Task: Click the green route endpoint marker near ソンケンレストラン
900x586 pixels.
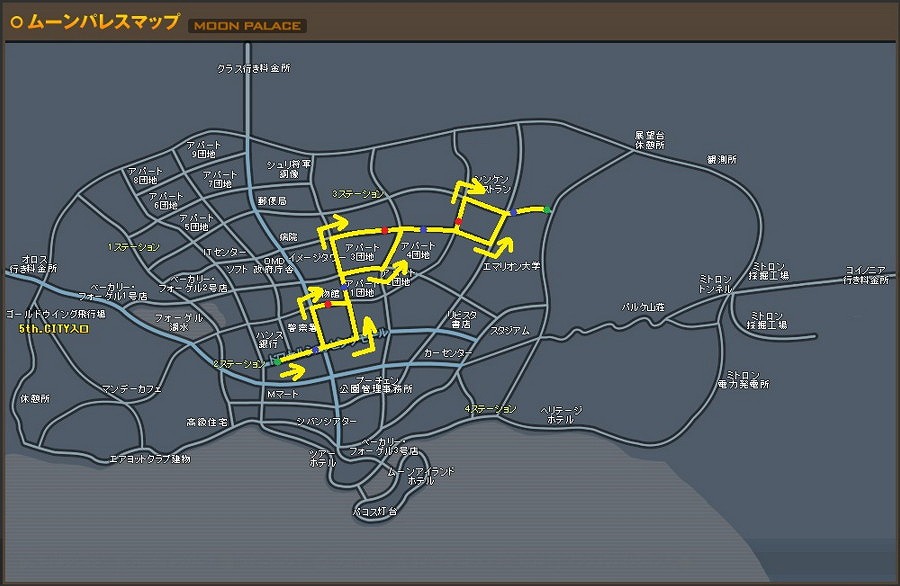Action: (548, 209)
